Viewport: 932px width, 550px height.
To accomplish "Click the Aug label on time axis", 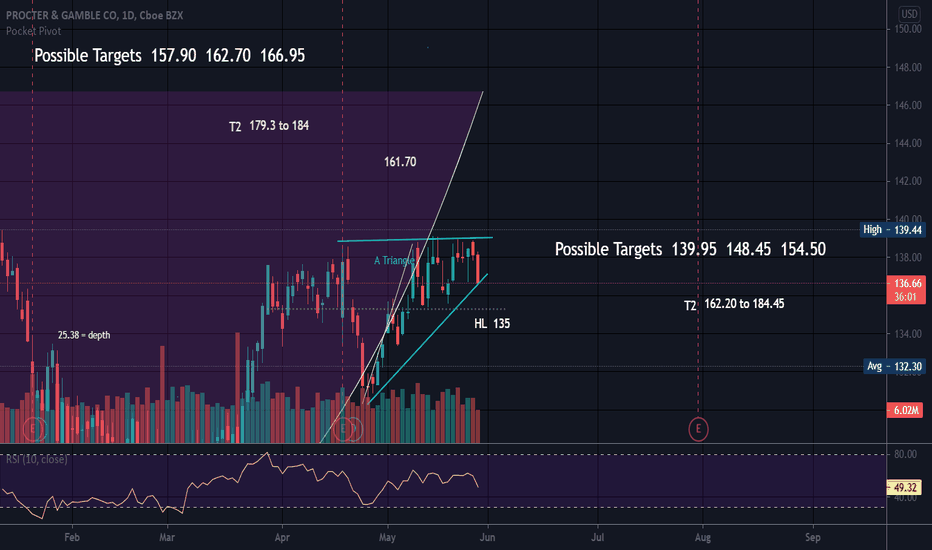I will (703, 537).
